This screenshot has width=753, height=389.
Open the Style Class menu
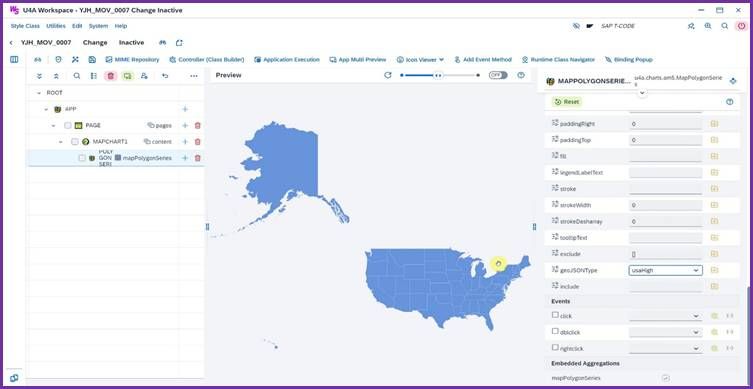[25, 26]
